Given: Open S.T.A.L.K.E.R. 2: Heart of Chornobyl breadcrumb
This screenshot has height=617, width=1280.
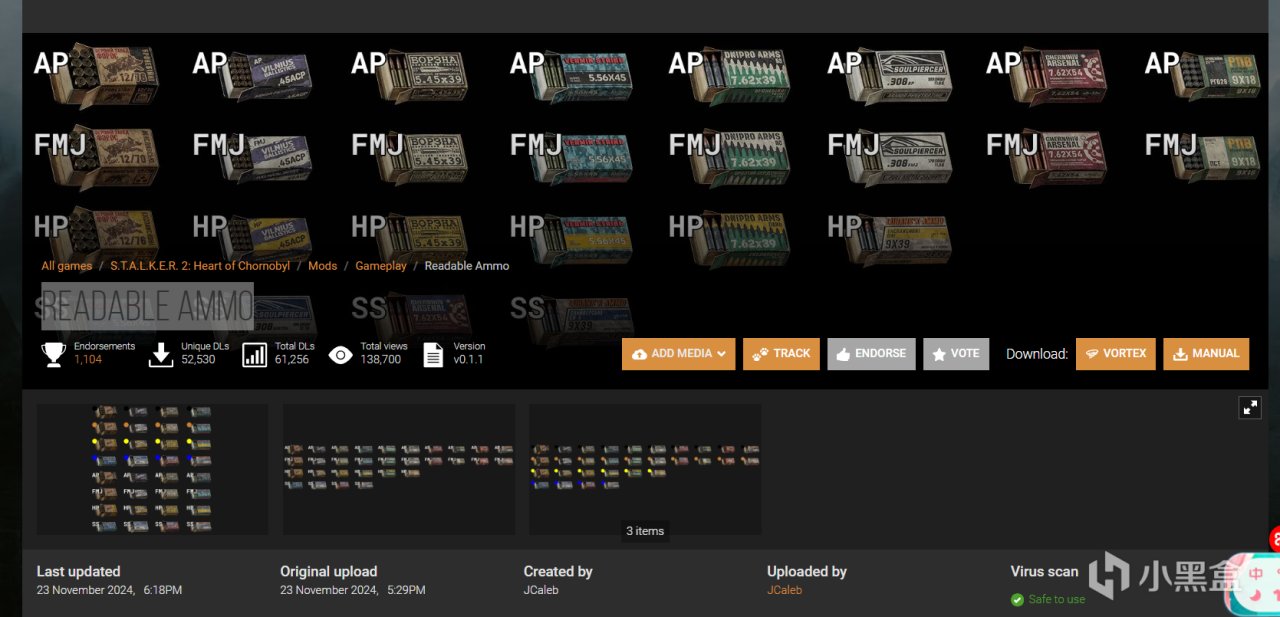Looking at the screenshot, I should pos(200,266).
